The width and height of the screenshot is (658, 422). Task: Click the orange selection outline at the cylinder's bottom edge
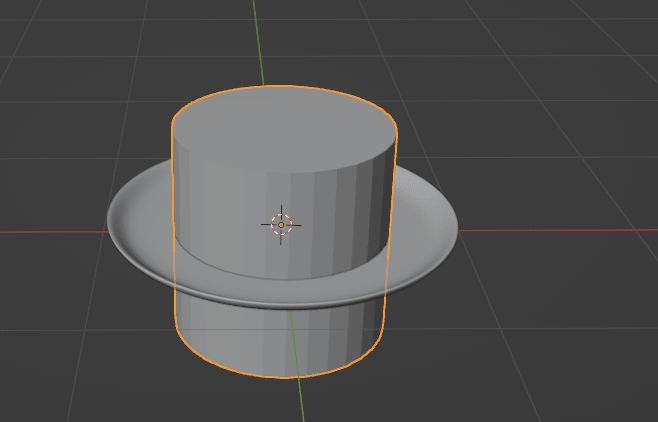click(280, 377)
